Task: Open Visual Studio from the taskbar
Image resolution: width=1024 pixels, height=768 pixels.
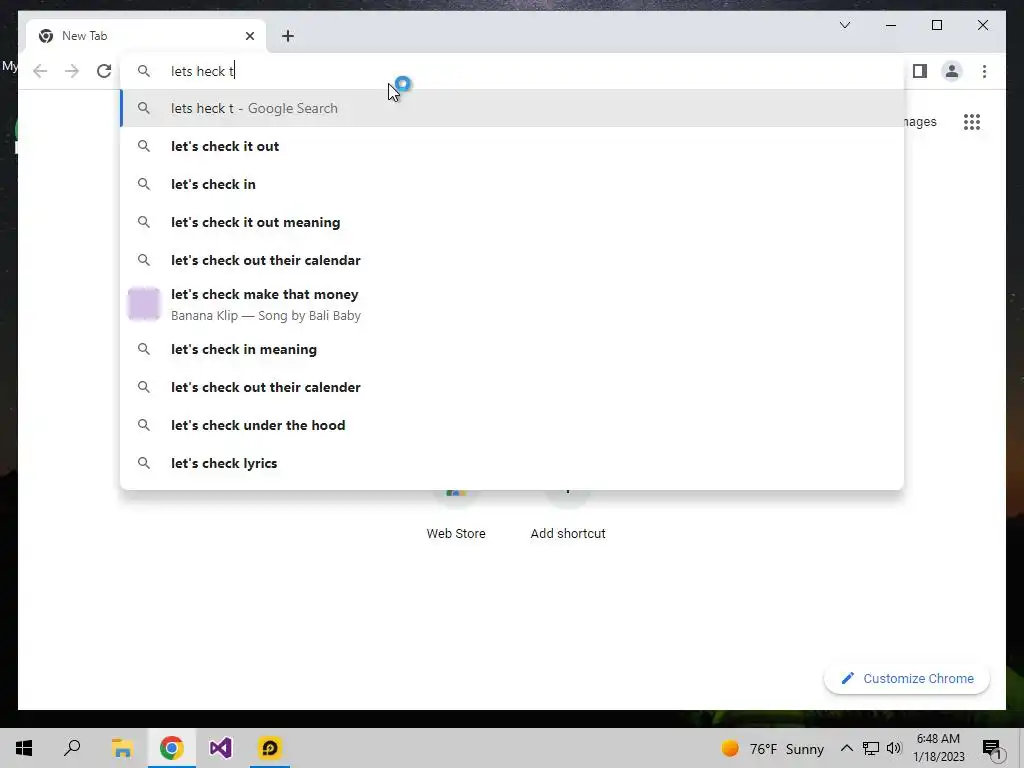Action: point(221,748)
